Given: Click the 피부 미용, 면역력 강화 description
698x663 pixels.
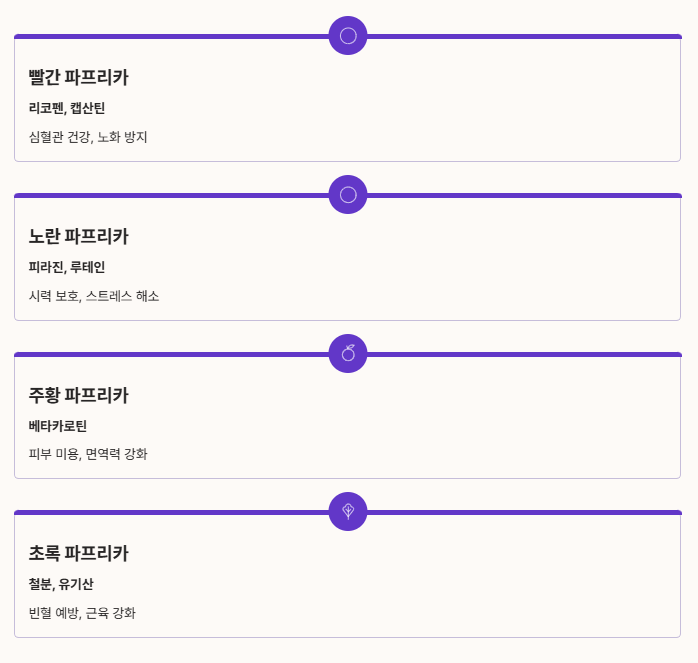Looking at the screenshot, I should [88, 454].
